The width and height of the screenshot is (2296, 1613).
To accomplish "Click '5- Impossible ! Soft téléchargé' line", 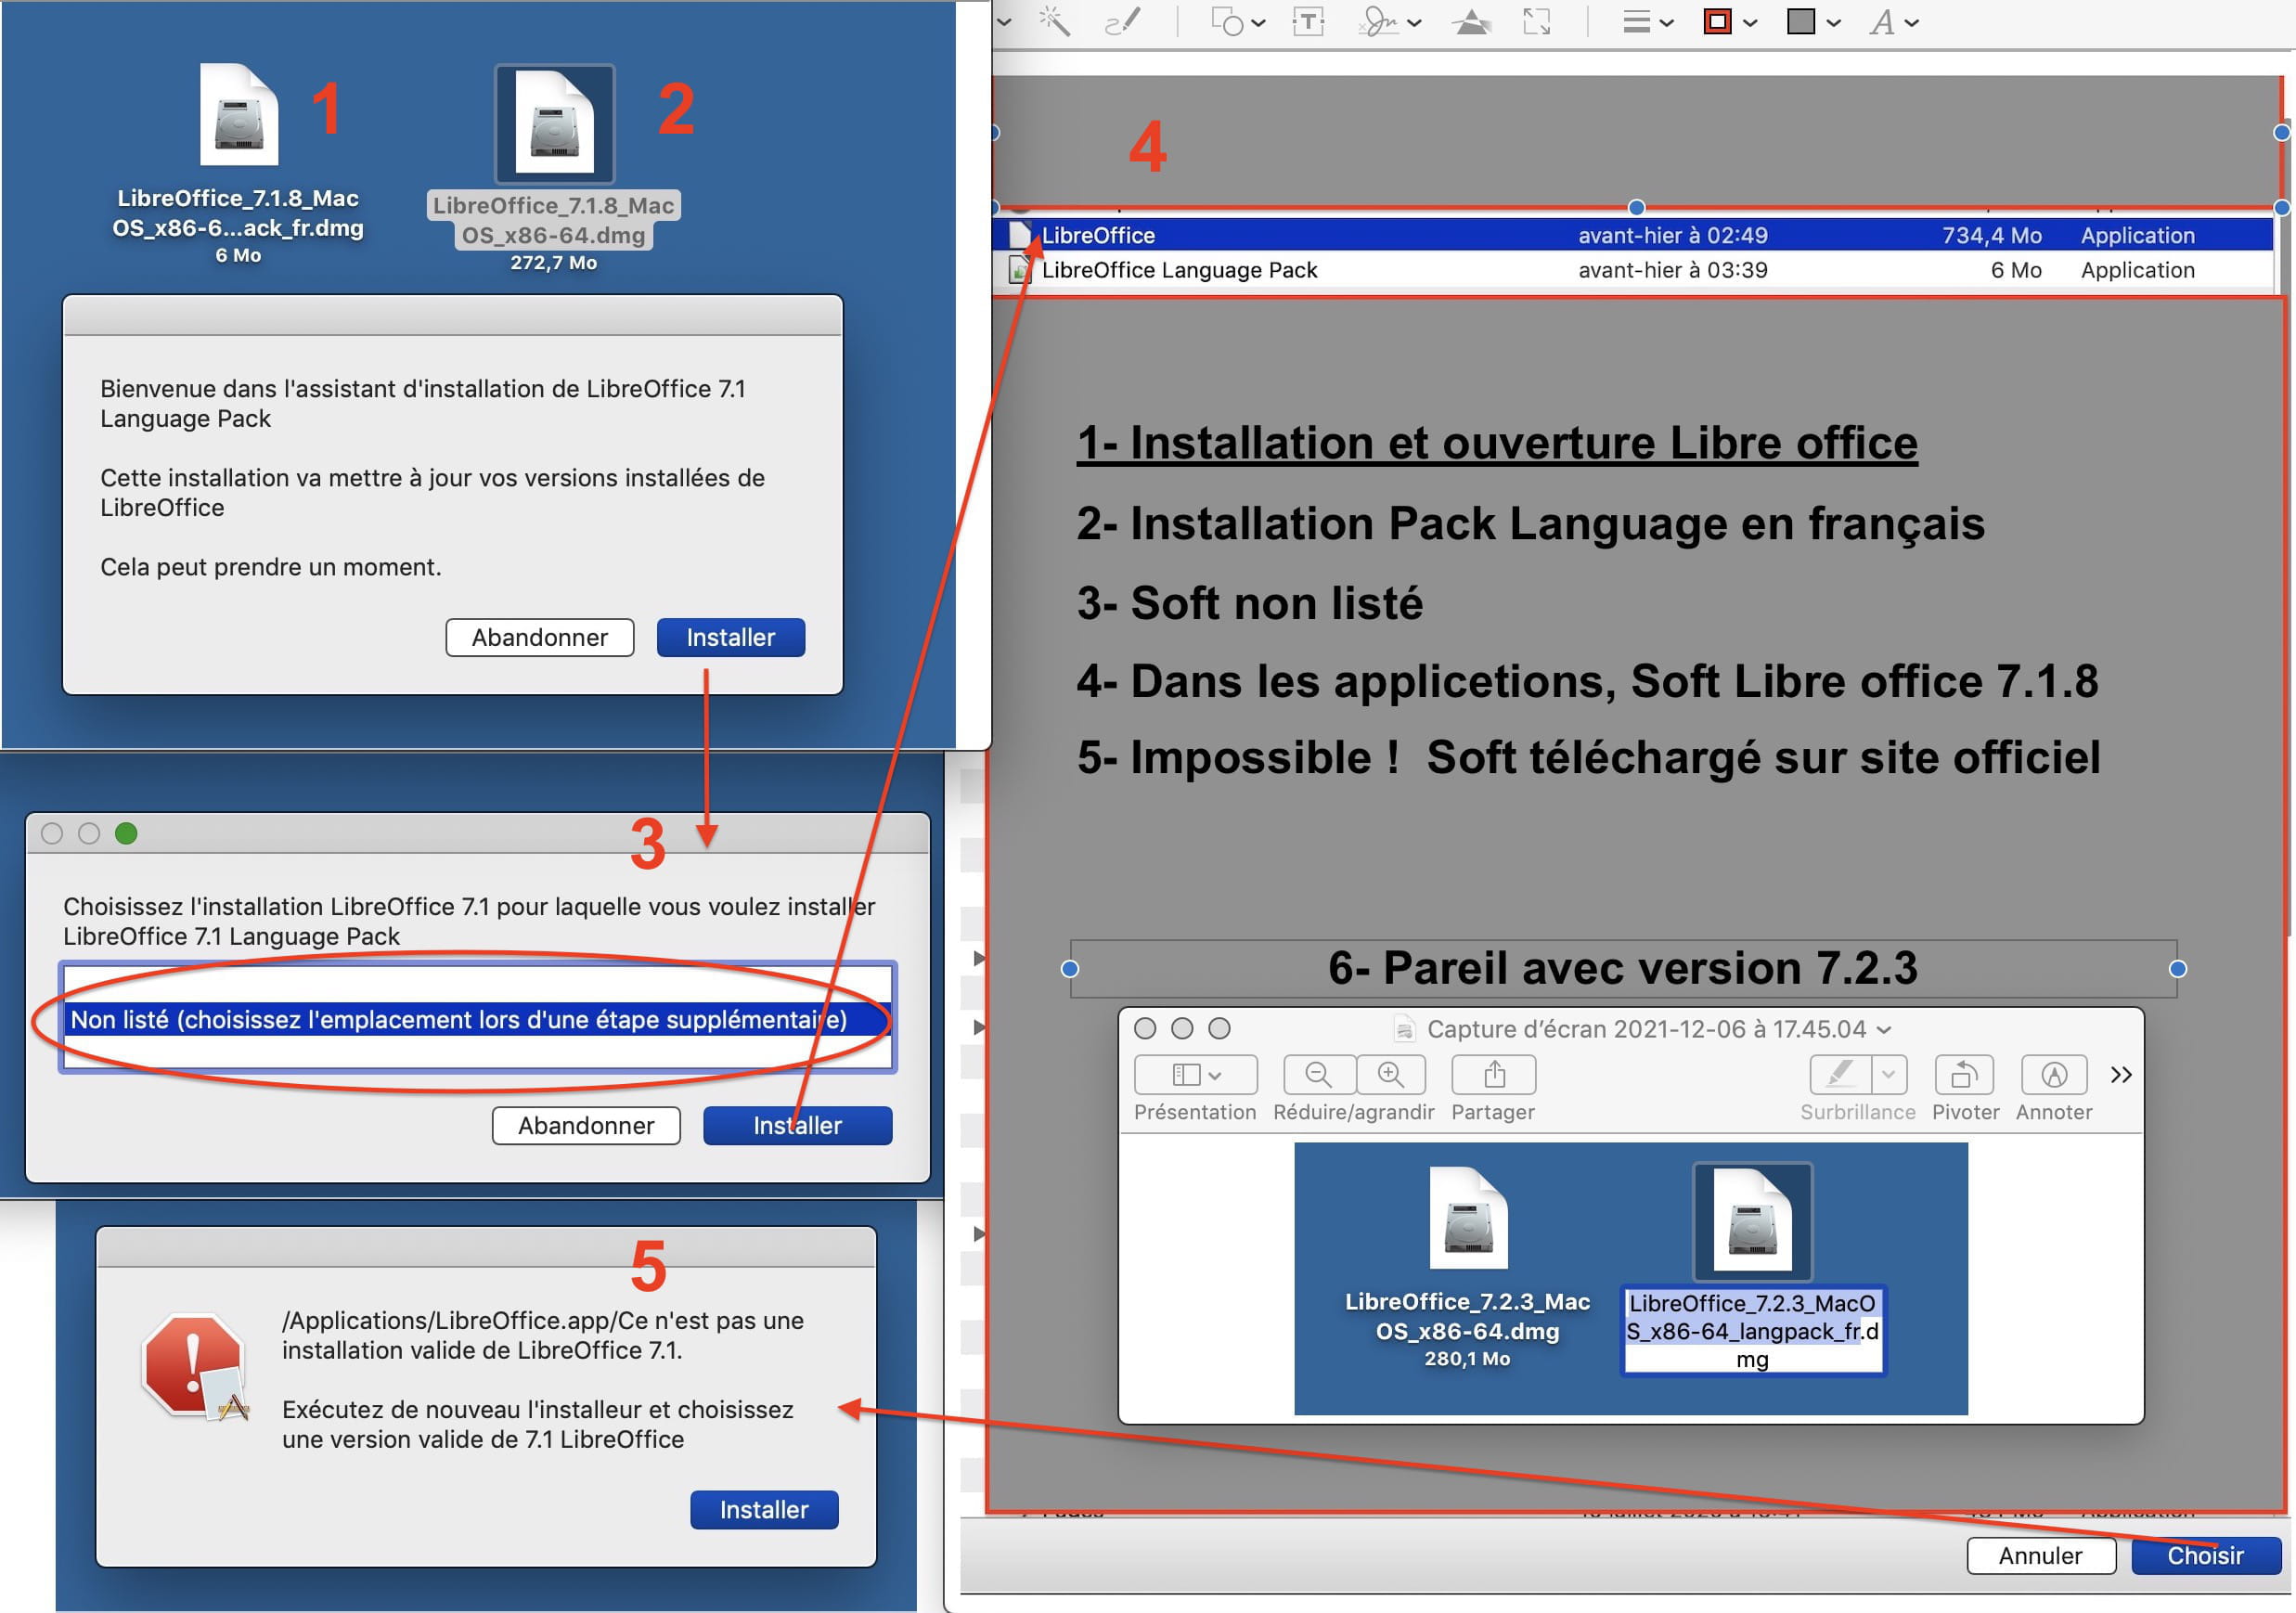I will point(1588,757).
